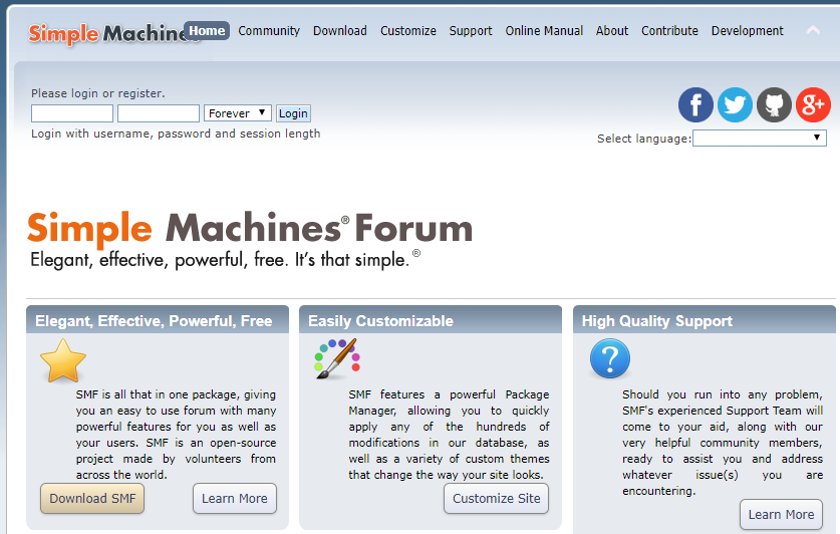Collapse header using the upward chevron
840x534 pixels.
tap(813, 31)
